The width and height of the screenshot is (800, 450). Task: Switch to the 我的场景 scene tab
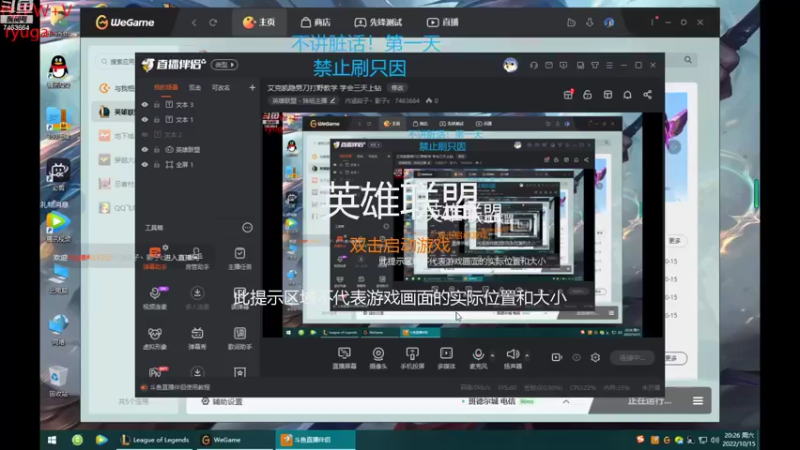[x=166, y=88]
